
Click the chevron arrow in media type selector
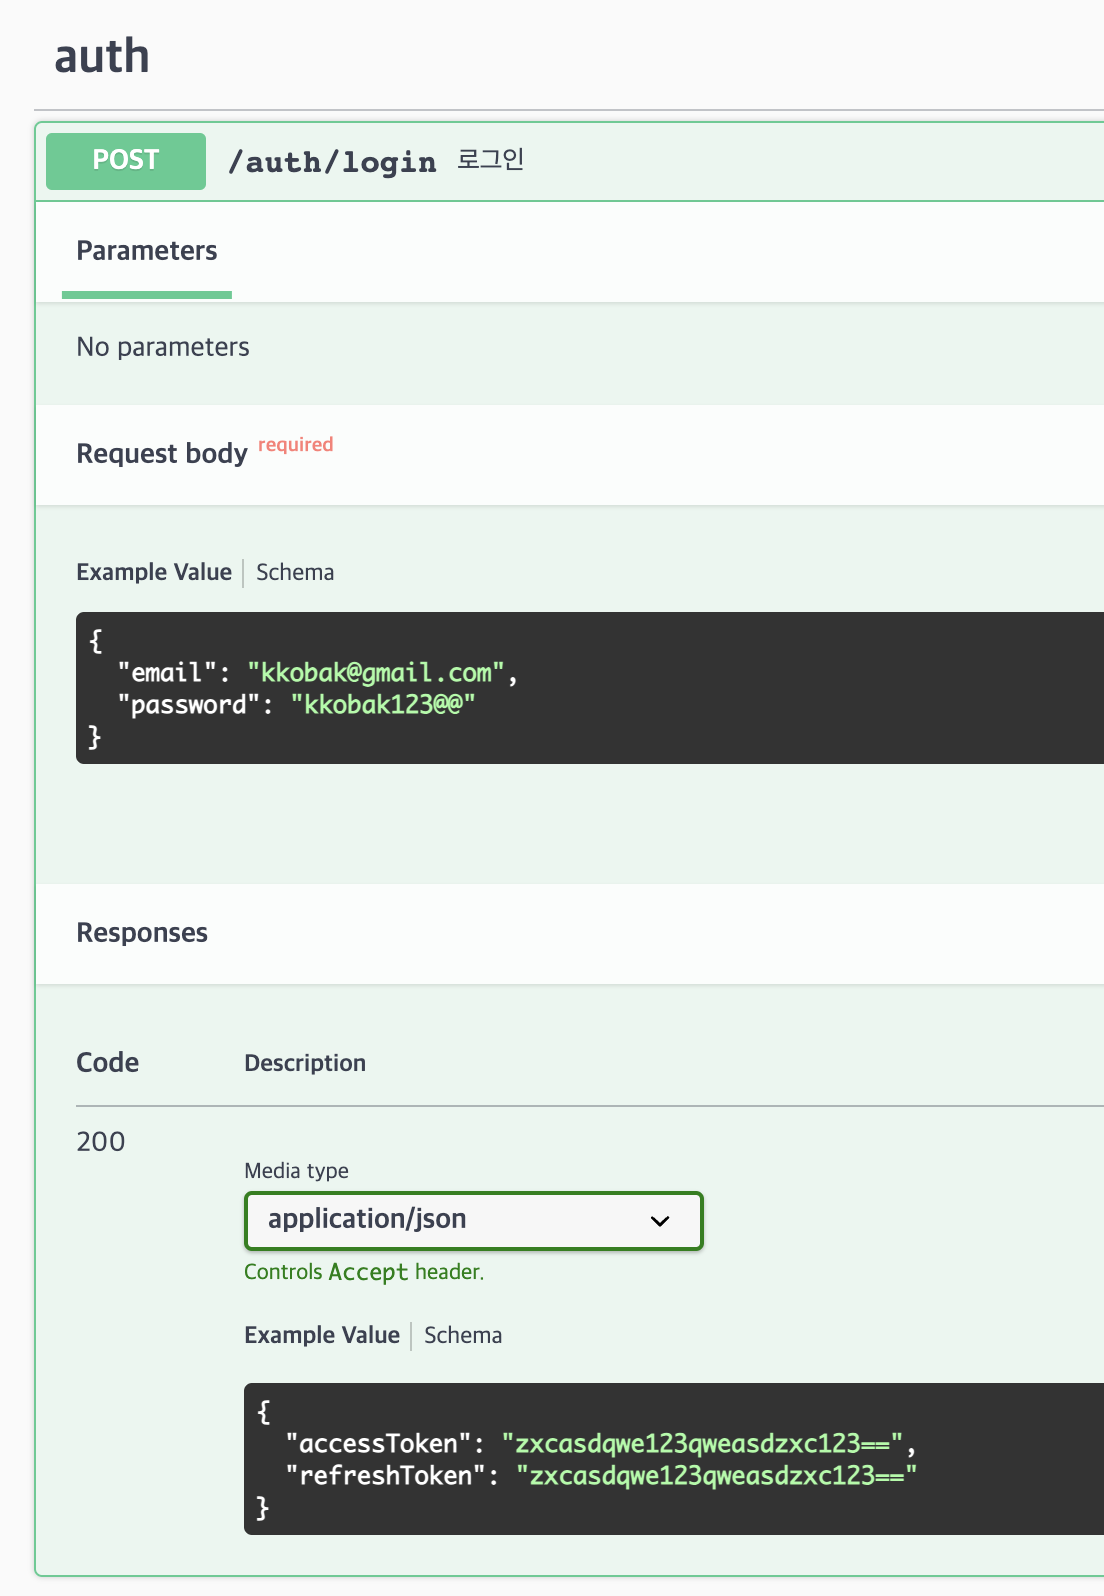click(x=660, y=1221)
